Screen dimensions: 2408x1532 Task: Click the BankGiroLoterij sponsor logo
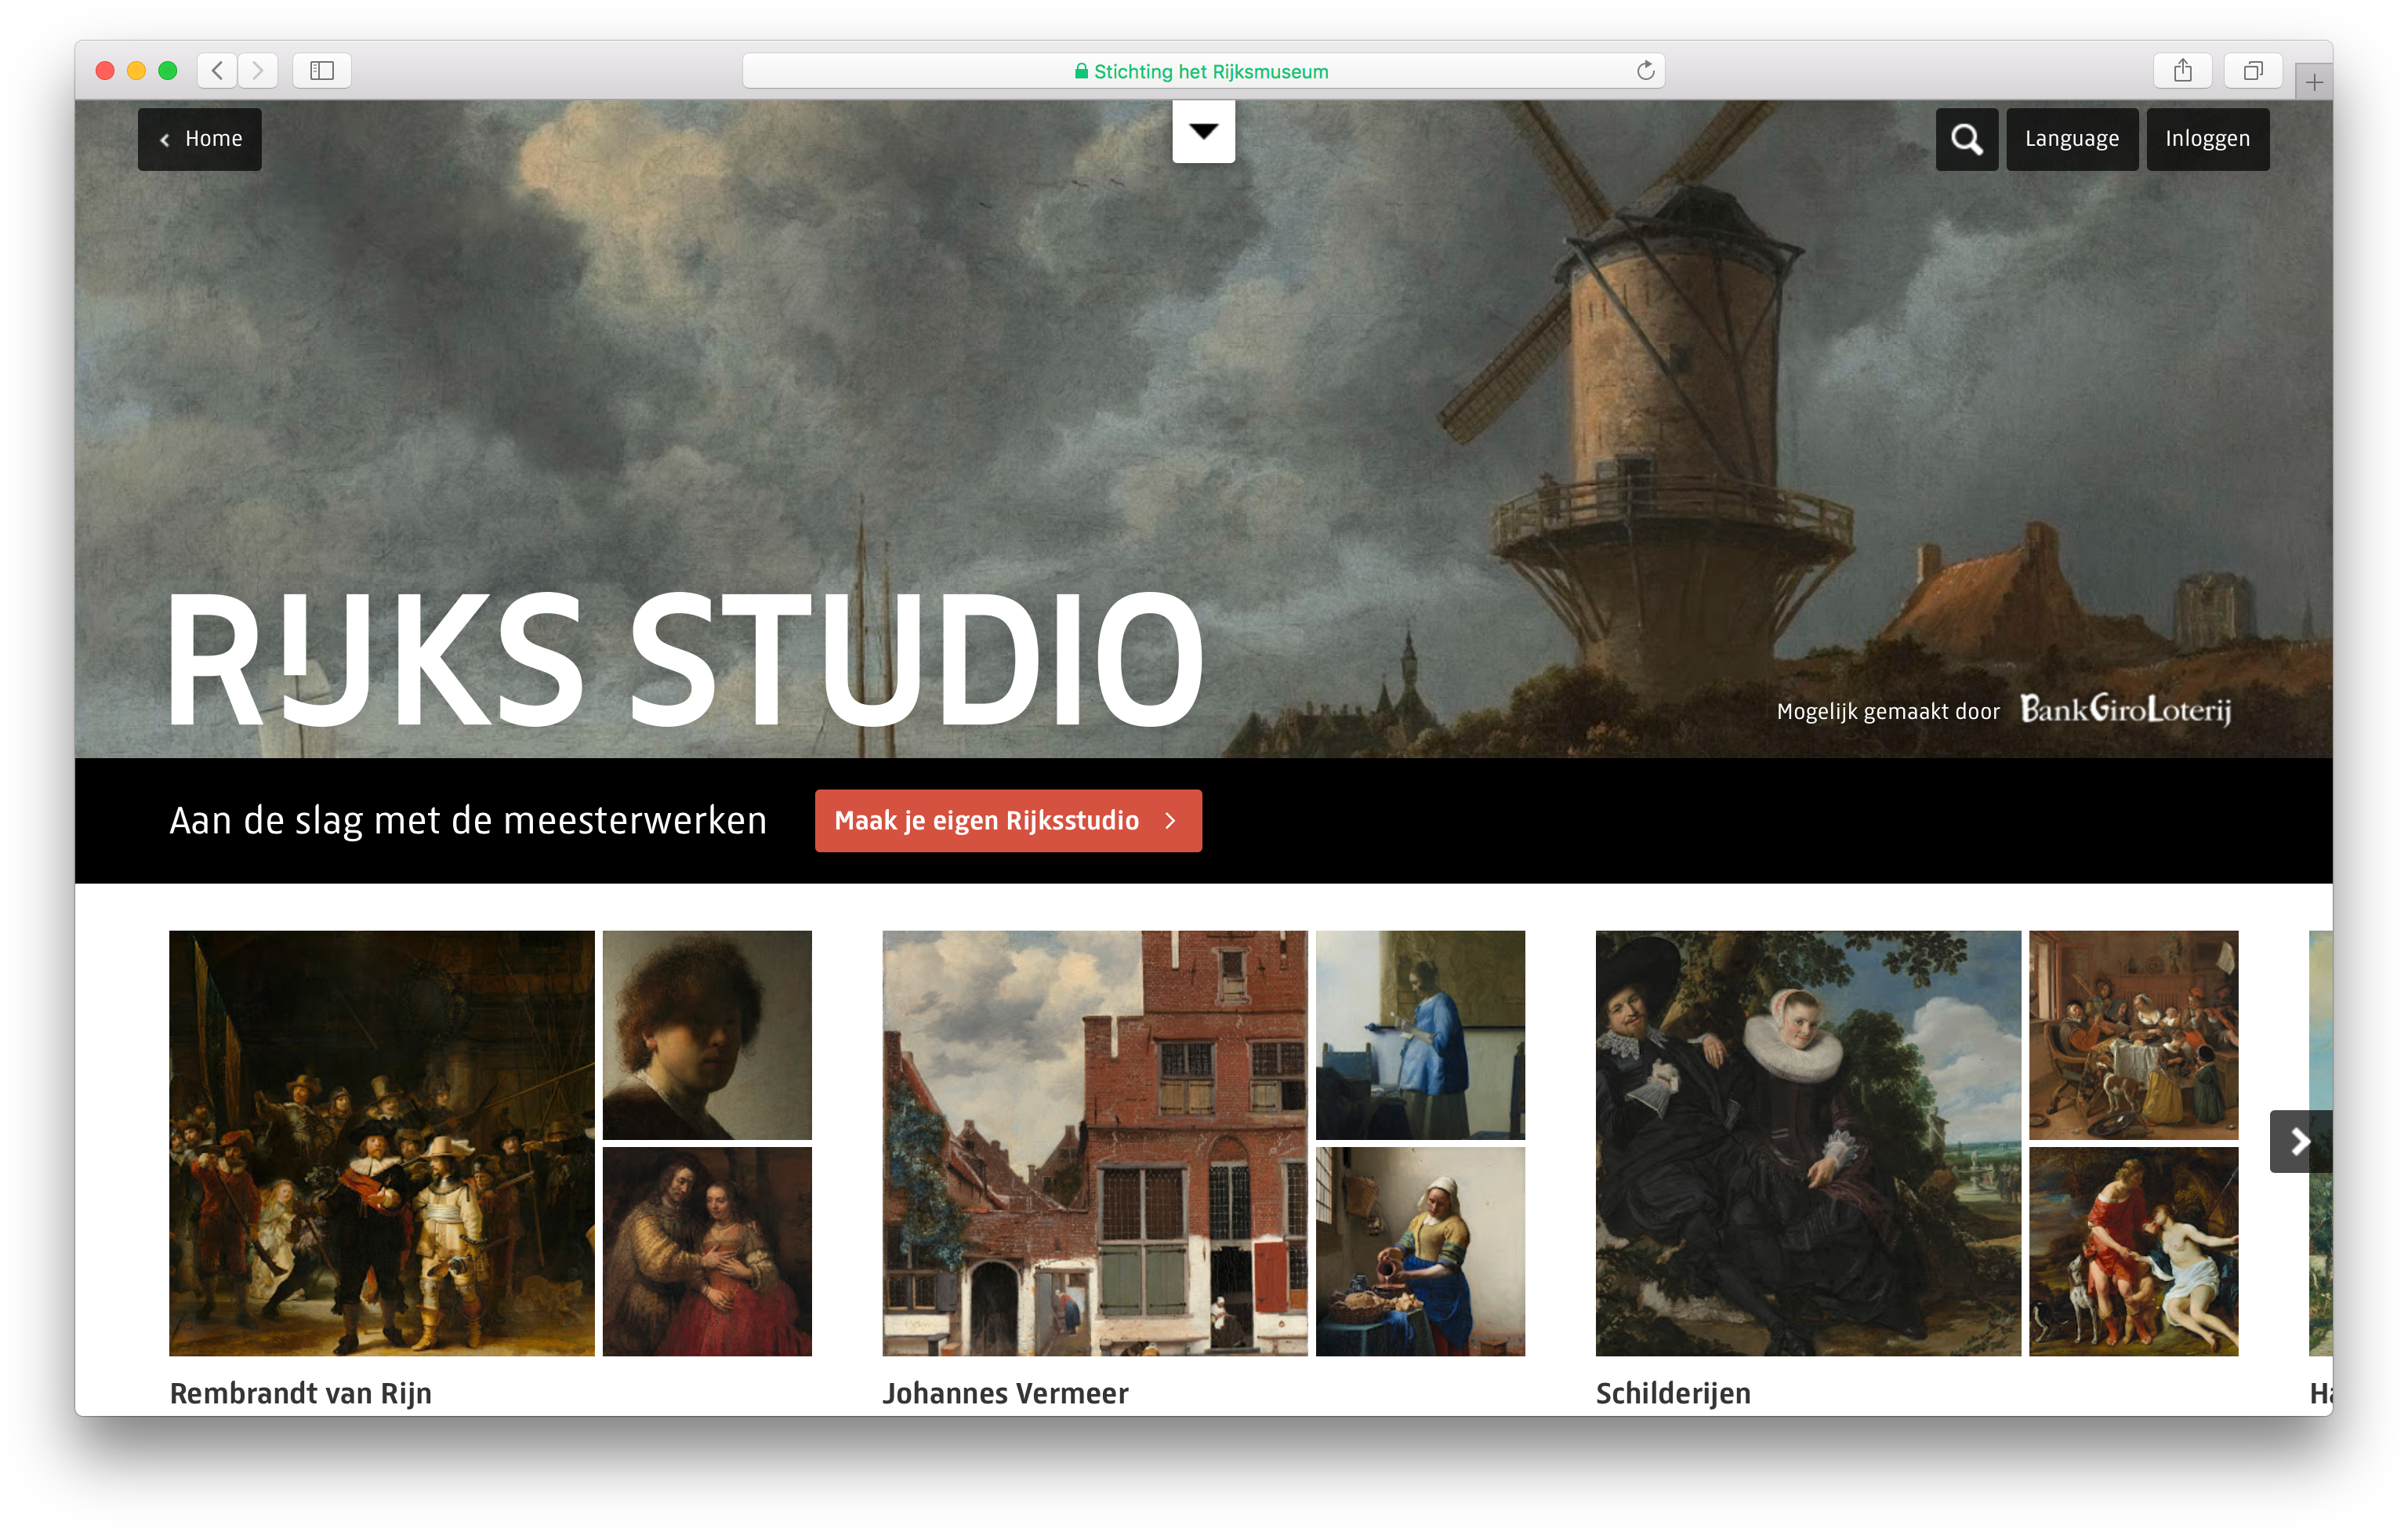tap(2125, 709)
